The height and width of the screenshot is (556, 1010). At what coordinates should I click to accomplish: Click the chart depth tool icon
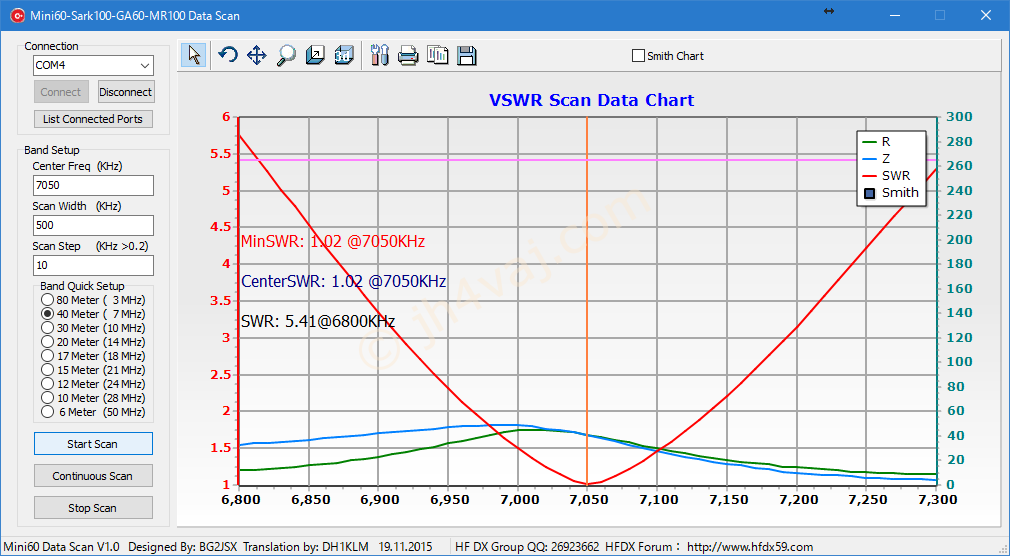pyautogui.click(x=315, y=55)
